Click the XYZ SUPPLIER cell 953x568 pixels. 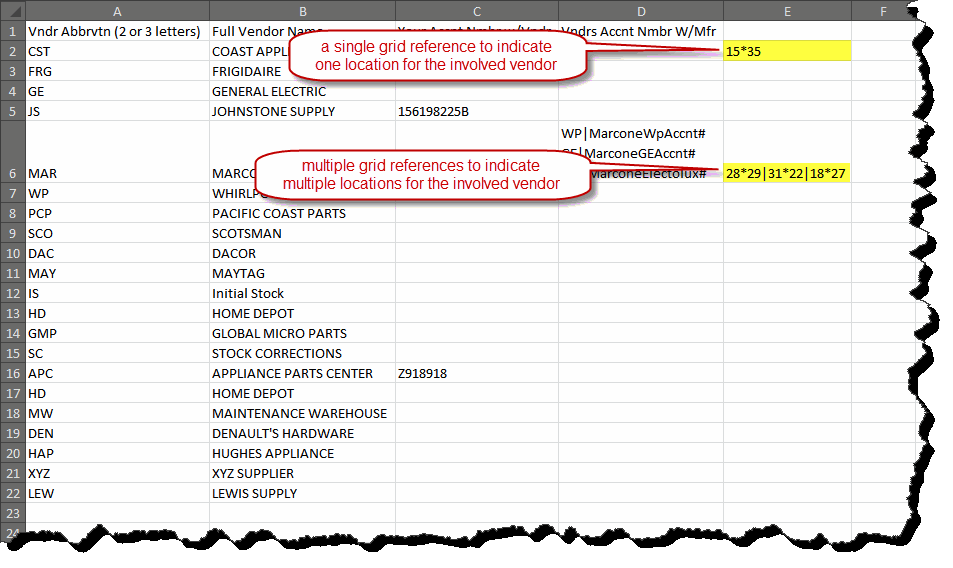point(302,473)
